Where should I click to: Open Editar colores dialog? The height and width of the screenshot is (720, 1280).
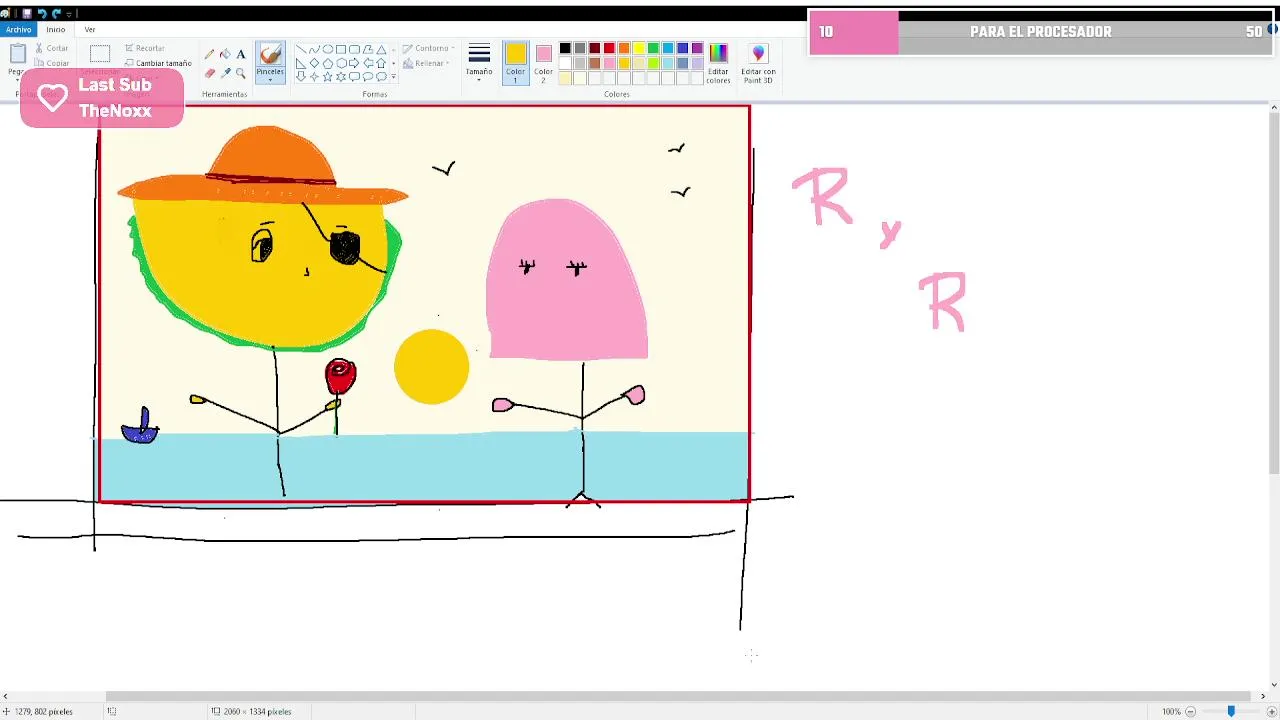(x=718, y=63)
